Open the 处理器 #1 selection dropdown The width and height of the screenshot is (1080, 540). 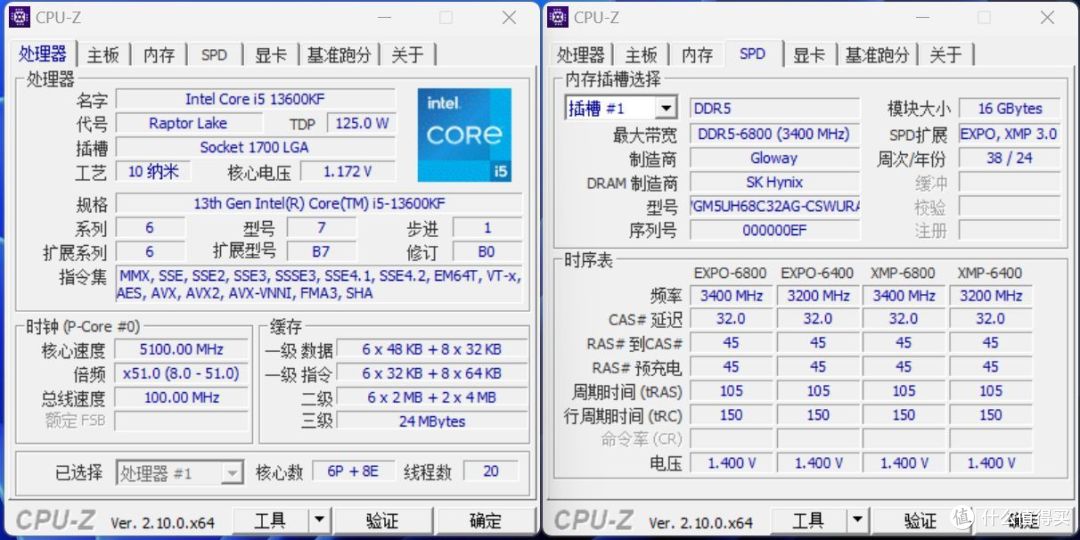pos(179,473)
